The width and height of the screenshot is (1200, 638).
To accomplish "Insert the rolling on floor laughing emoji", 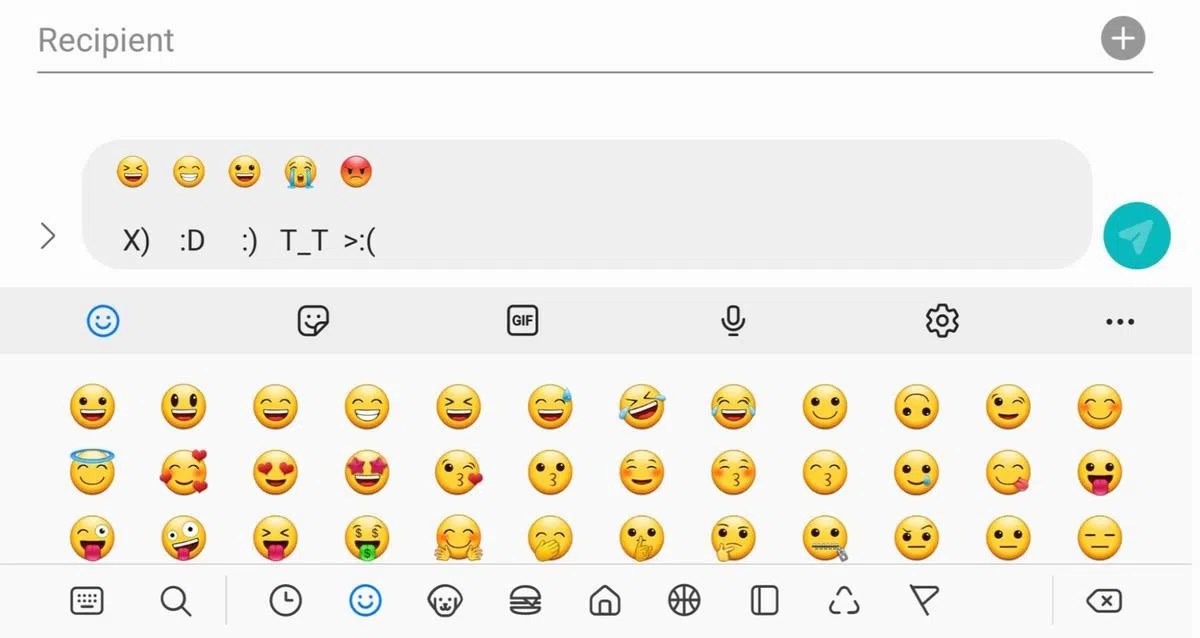I will click(642, 408).
